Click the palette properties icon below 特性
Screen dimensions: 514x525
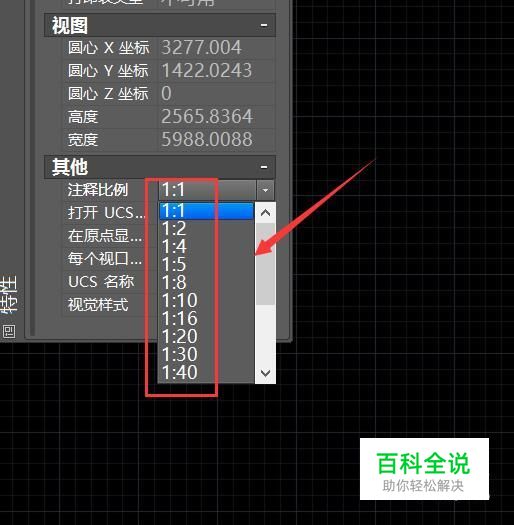tap(9, 331)
